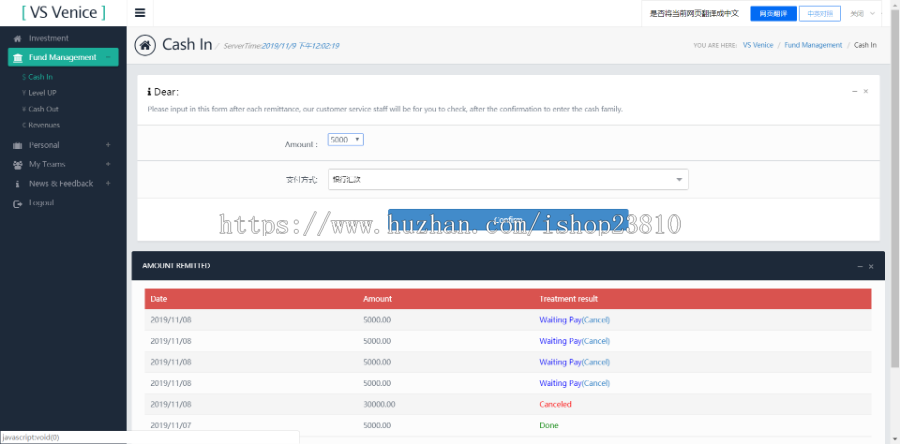Click the group icon next to My Teams

coord(17,165)
